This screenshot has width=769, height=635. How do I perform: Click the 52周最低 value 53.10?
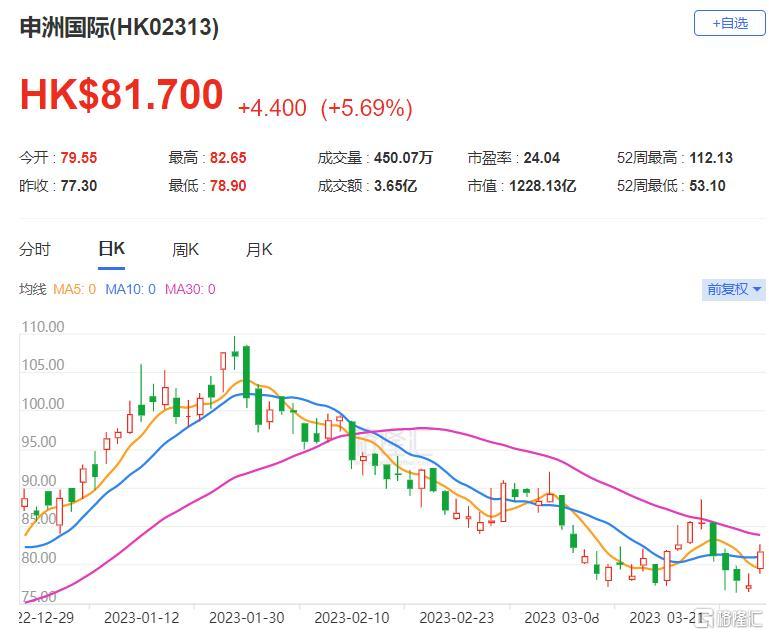tap(707, 186)
